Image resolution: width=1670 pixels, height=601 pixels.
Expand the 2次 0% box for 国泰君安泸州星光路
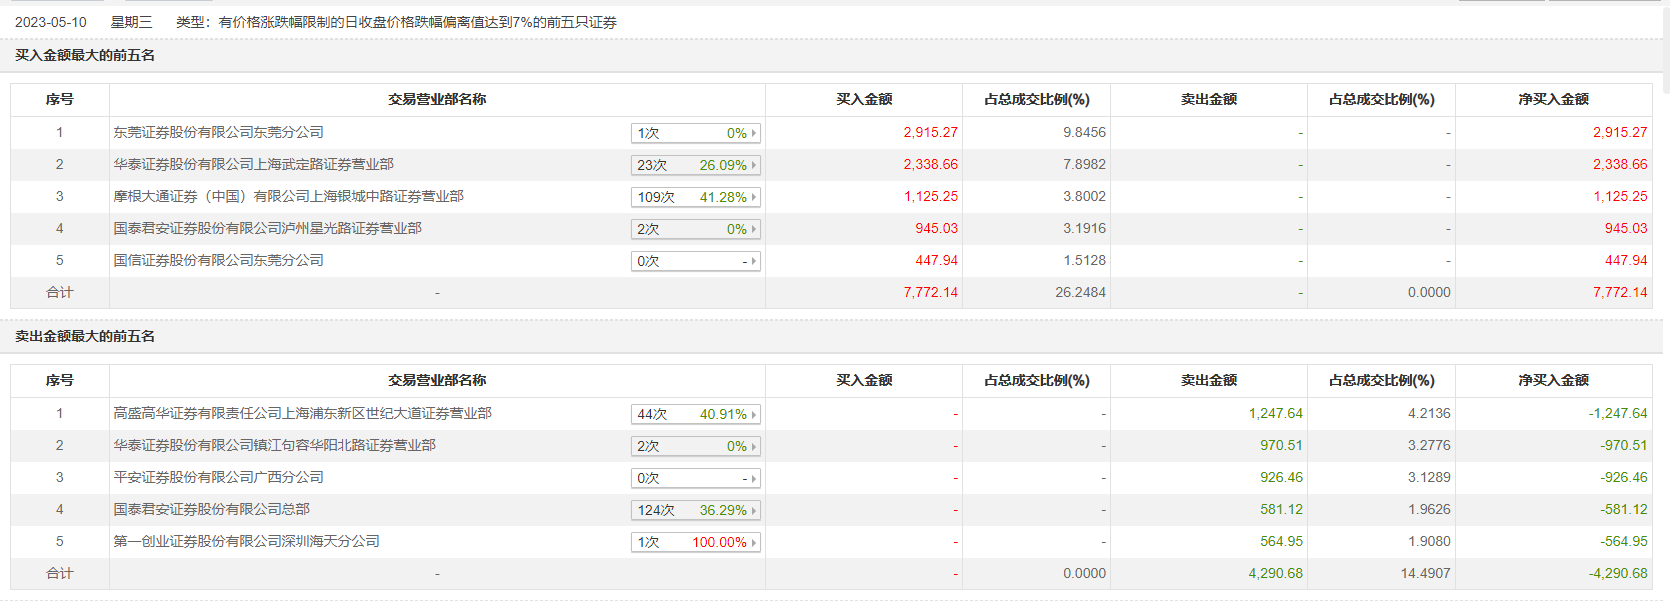pyautogui.click(x=696, y=229)
